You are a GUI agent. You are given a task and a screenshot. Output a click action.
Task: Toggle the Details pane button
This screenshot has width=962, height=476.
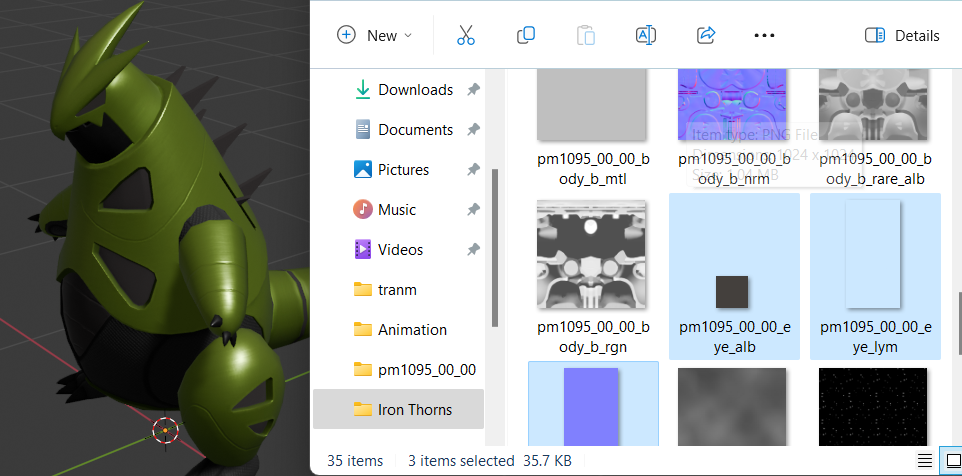coord(902,36)
